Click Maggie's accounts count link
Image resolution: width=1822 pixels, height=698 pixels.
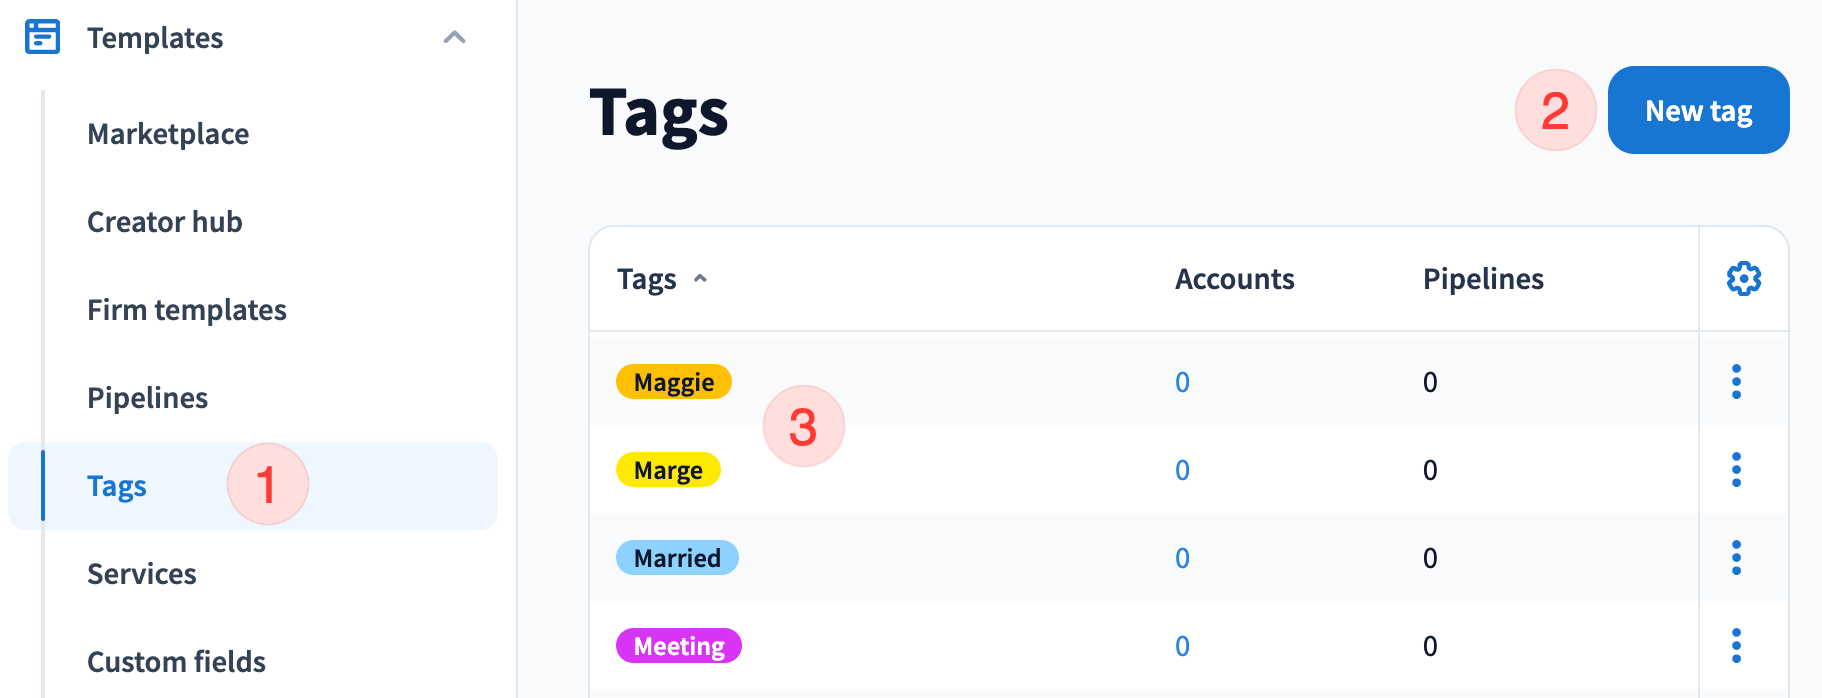click(1182, 382)
